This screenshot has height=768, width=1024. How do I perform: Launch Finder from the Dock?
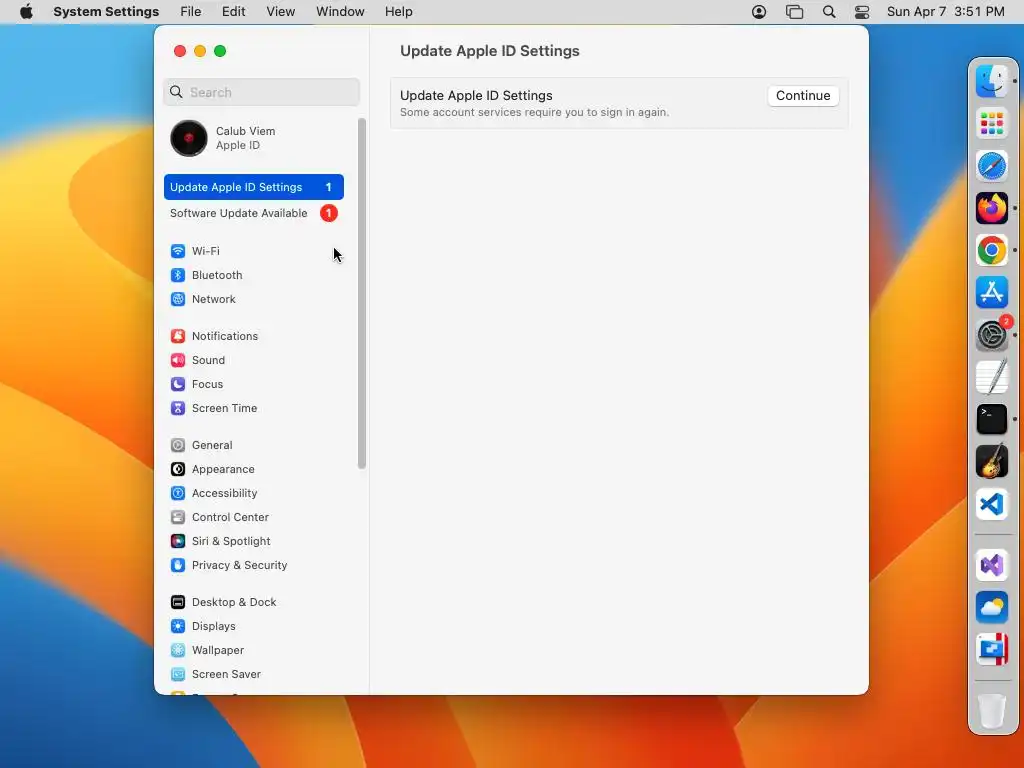991,81
